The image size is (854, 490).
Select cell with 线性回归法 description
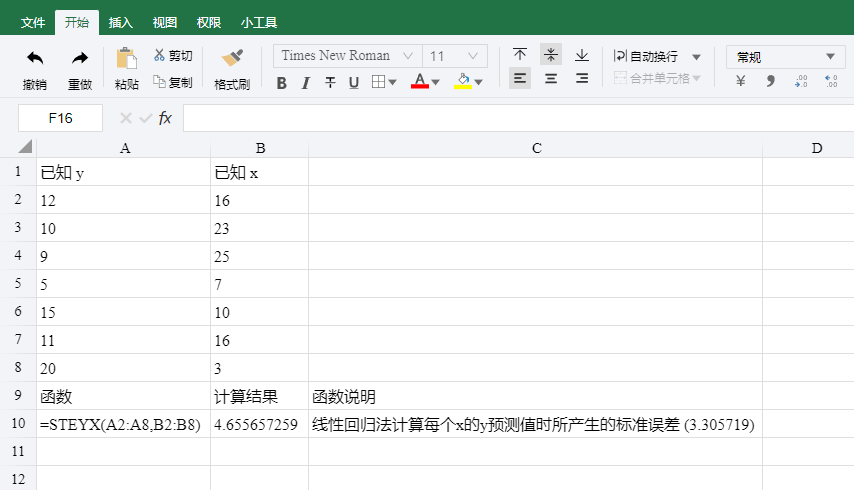pos(536,424)
